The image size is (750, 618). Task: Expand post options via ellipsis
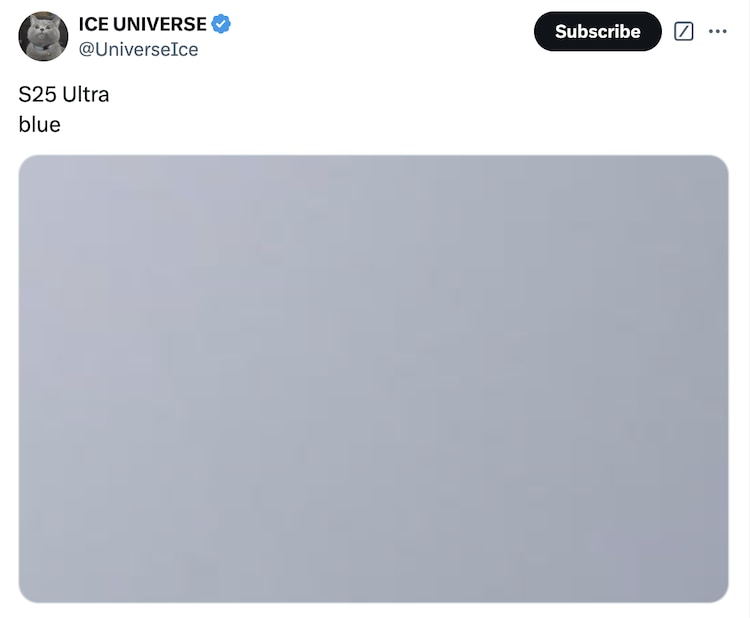[x=717, y=32]
